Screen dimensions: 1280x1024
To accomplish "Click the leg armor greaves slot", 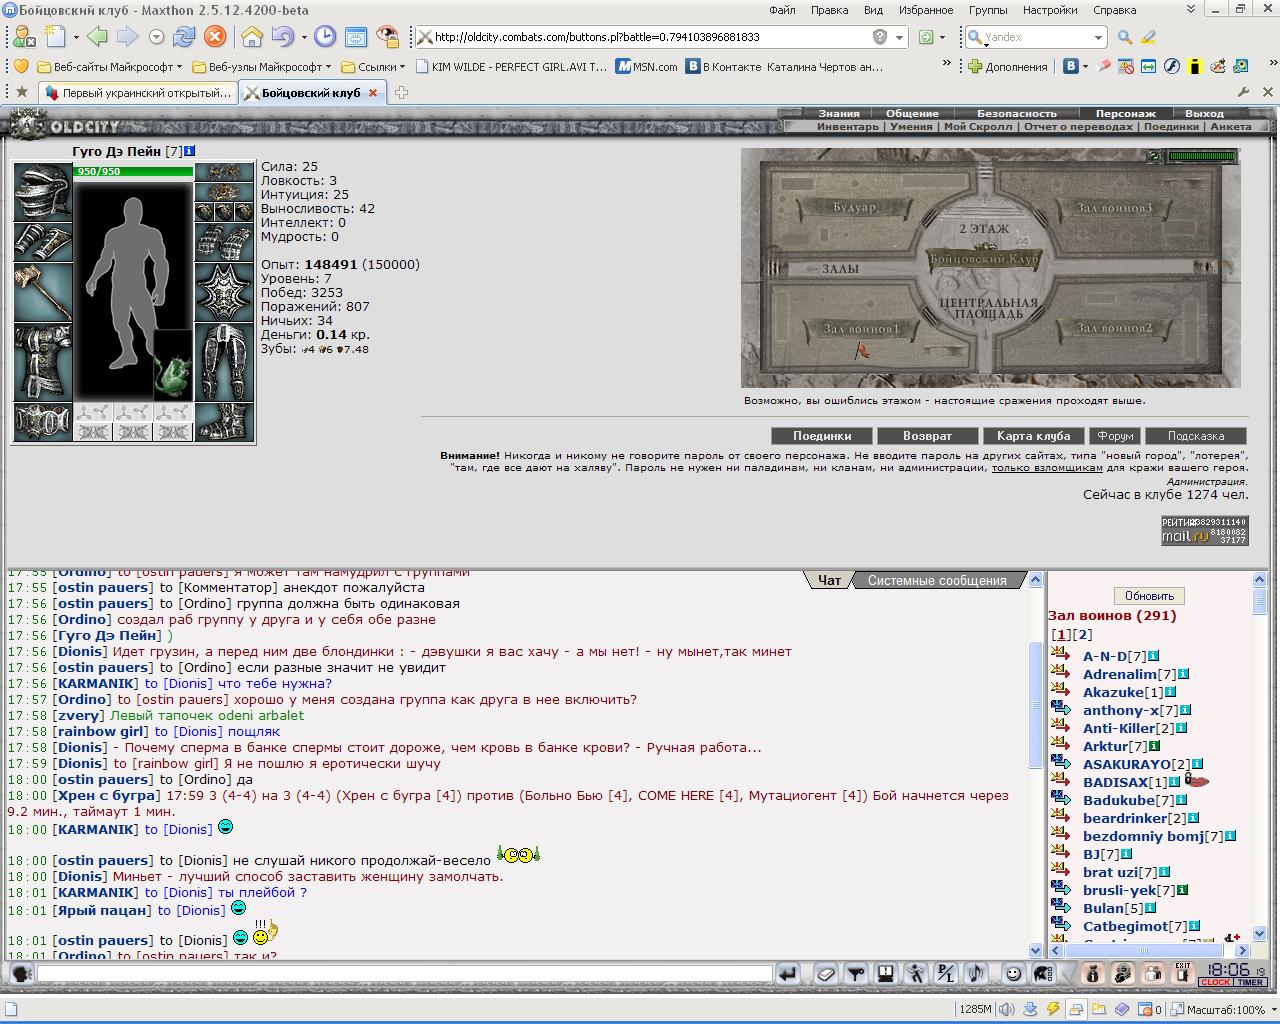I will click(224, 361).
